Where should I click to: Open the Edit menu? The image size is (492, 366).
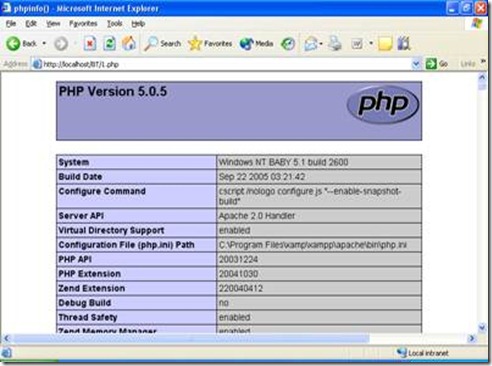click(31, 24)
